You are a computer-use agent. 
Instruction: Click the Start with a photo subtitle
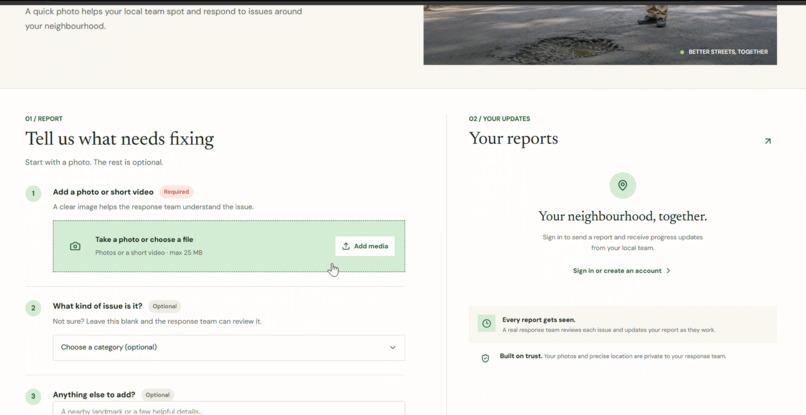coord(94,163)
